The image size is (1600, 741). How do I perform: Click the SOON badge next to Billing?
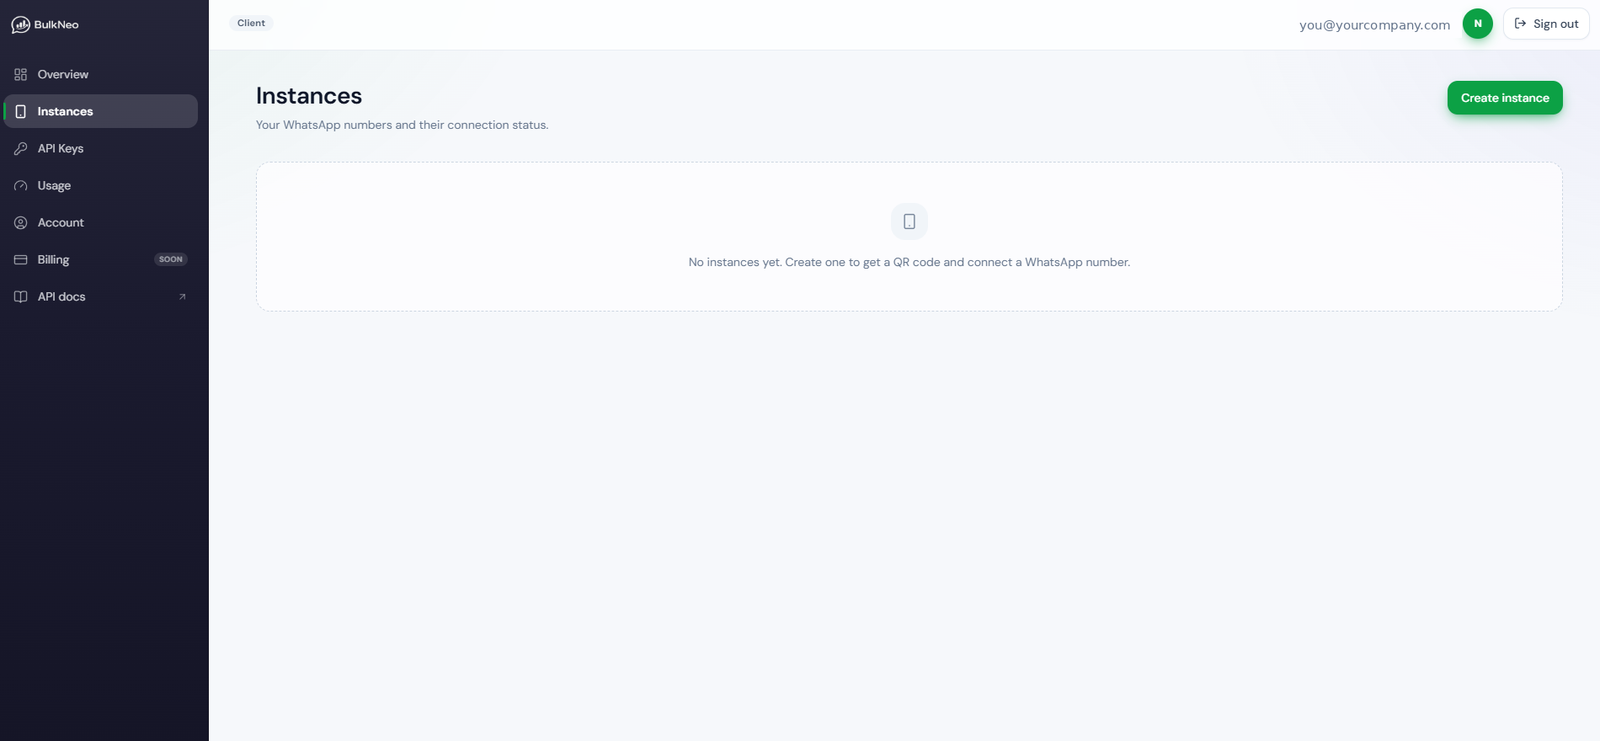click(x=171, y=259)
